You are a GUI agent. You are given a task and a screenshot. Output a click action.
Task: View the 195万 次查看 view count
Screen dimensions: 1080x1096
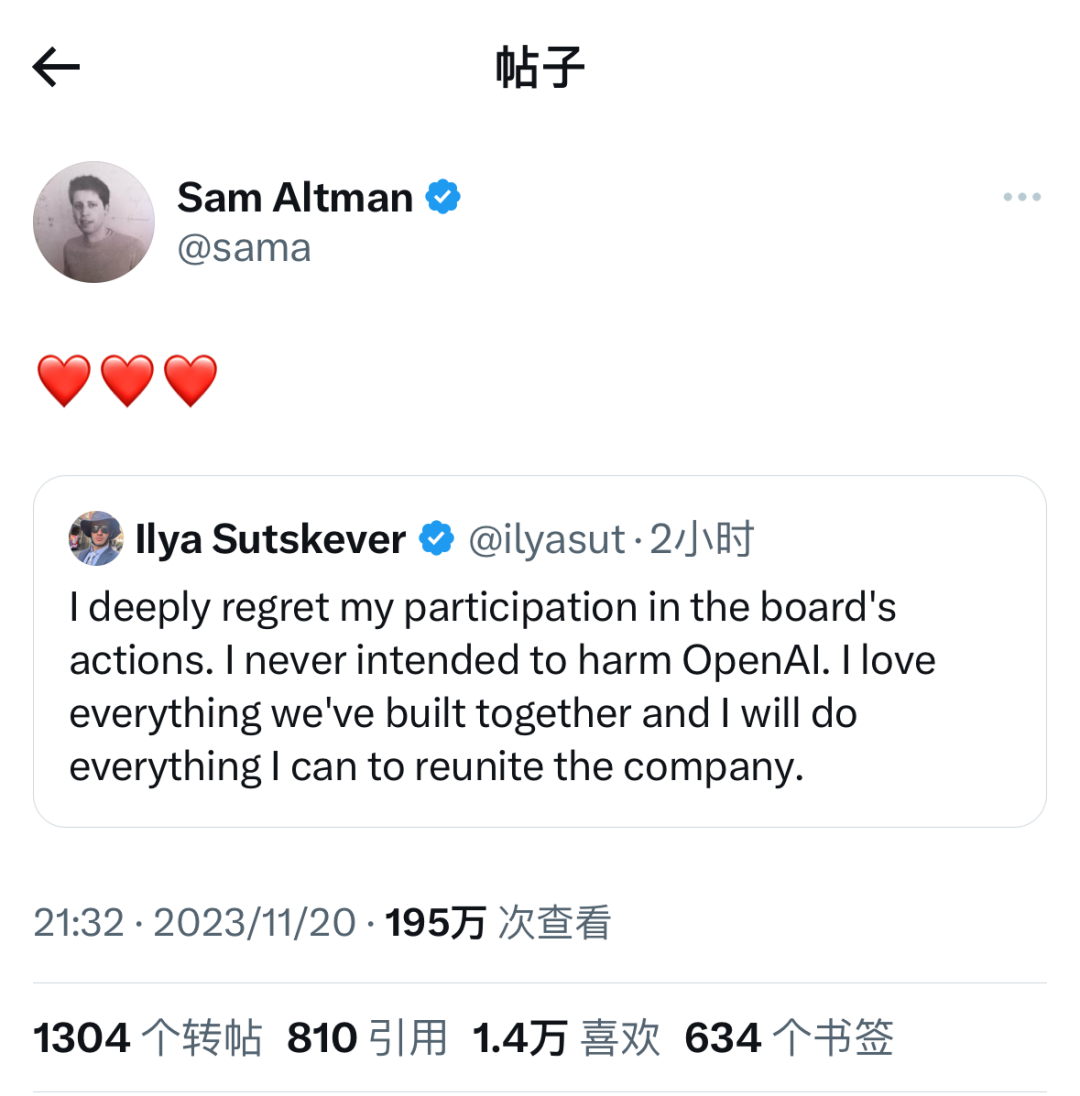(x=498, y=923)
